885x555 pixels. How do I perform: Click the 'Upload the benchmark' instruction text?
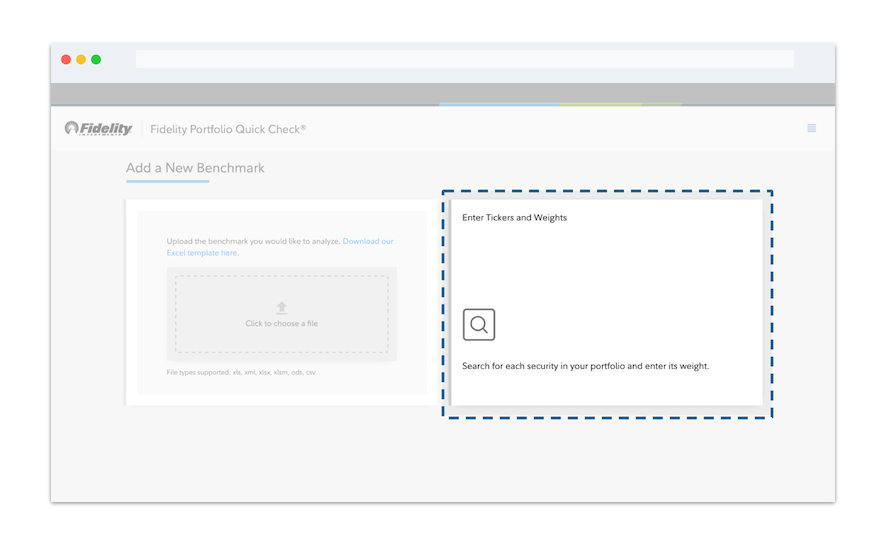pyautogui.click(x=254, y=242)
